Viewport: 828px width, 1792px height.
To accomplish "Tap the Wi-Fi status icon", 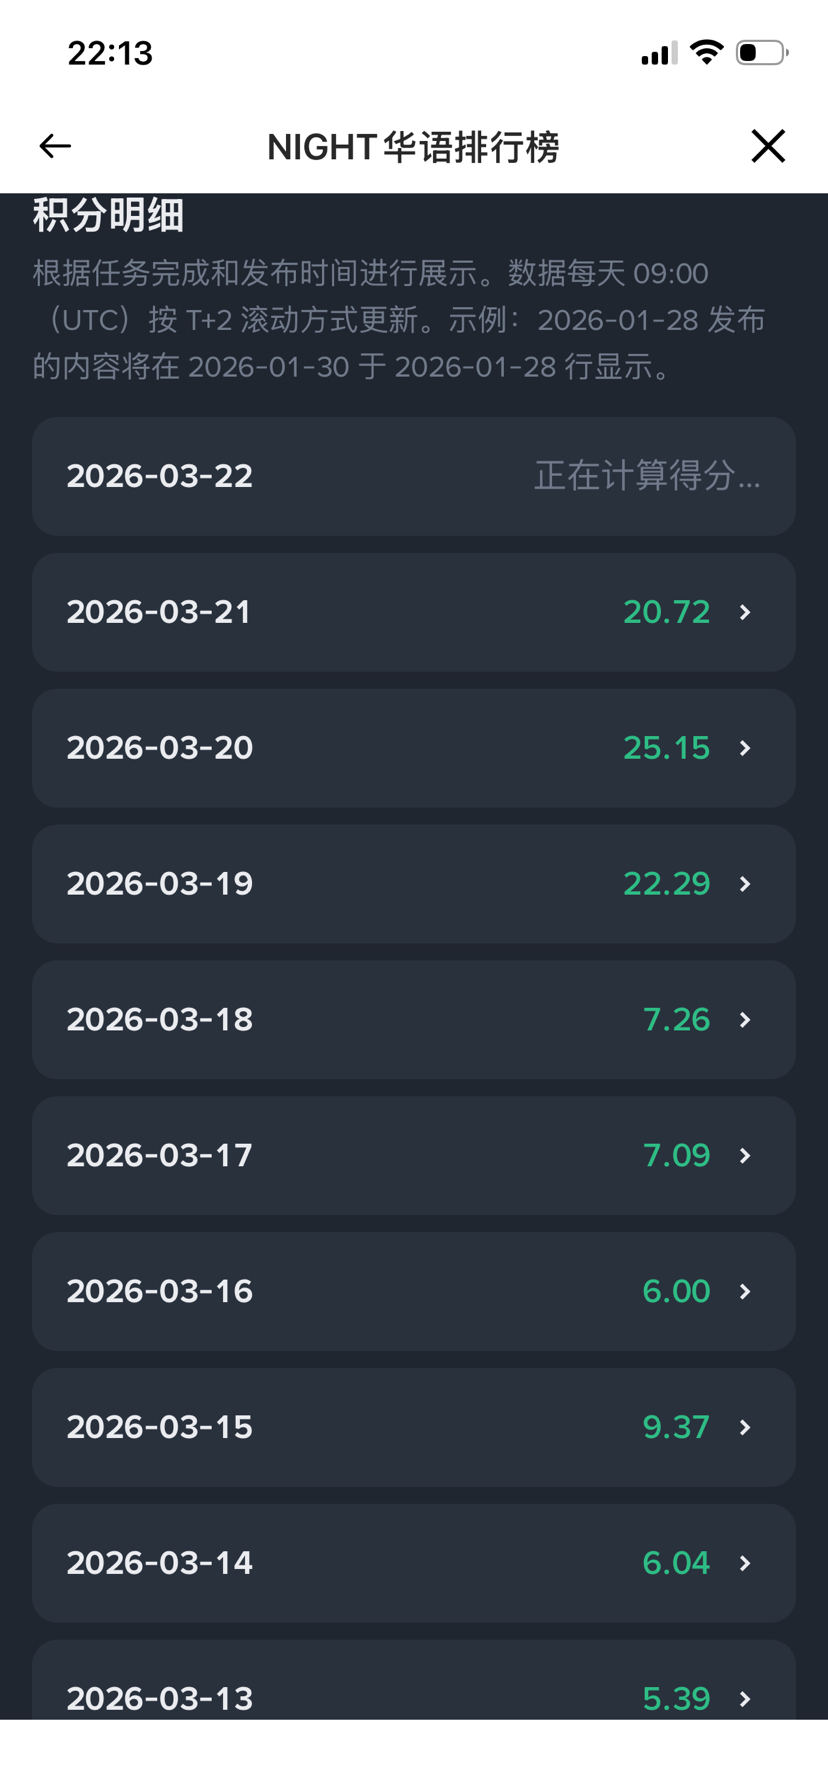I will point(707,52).
